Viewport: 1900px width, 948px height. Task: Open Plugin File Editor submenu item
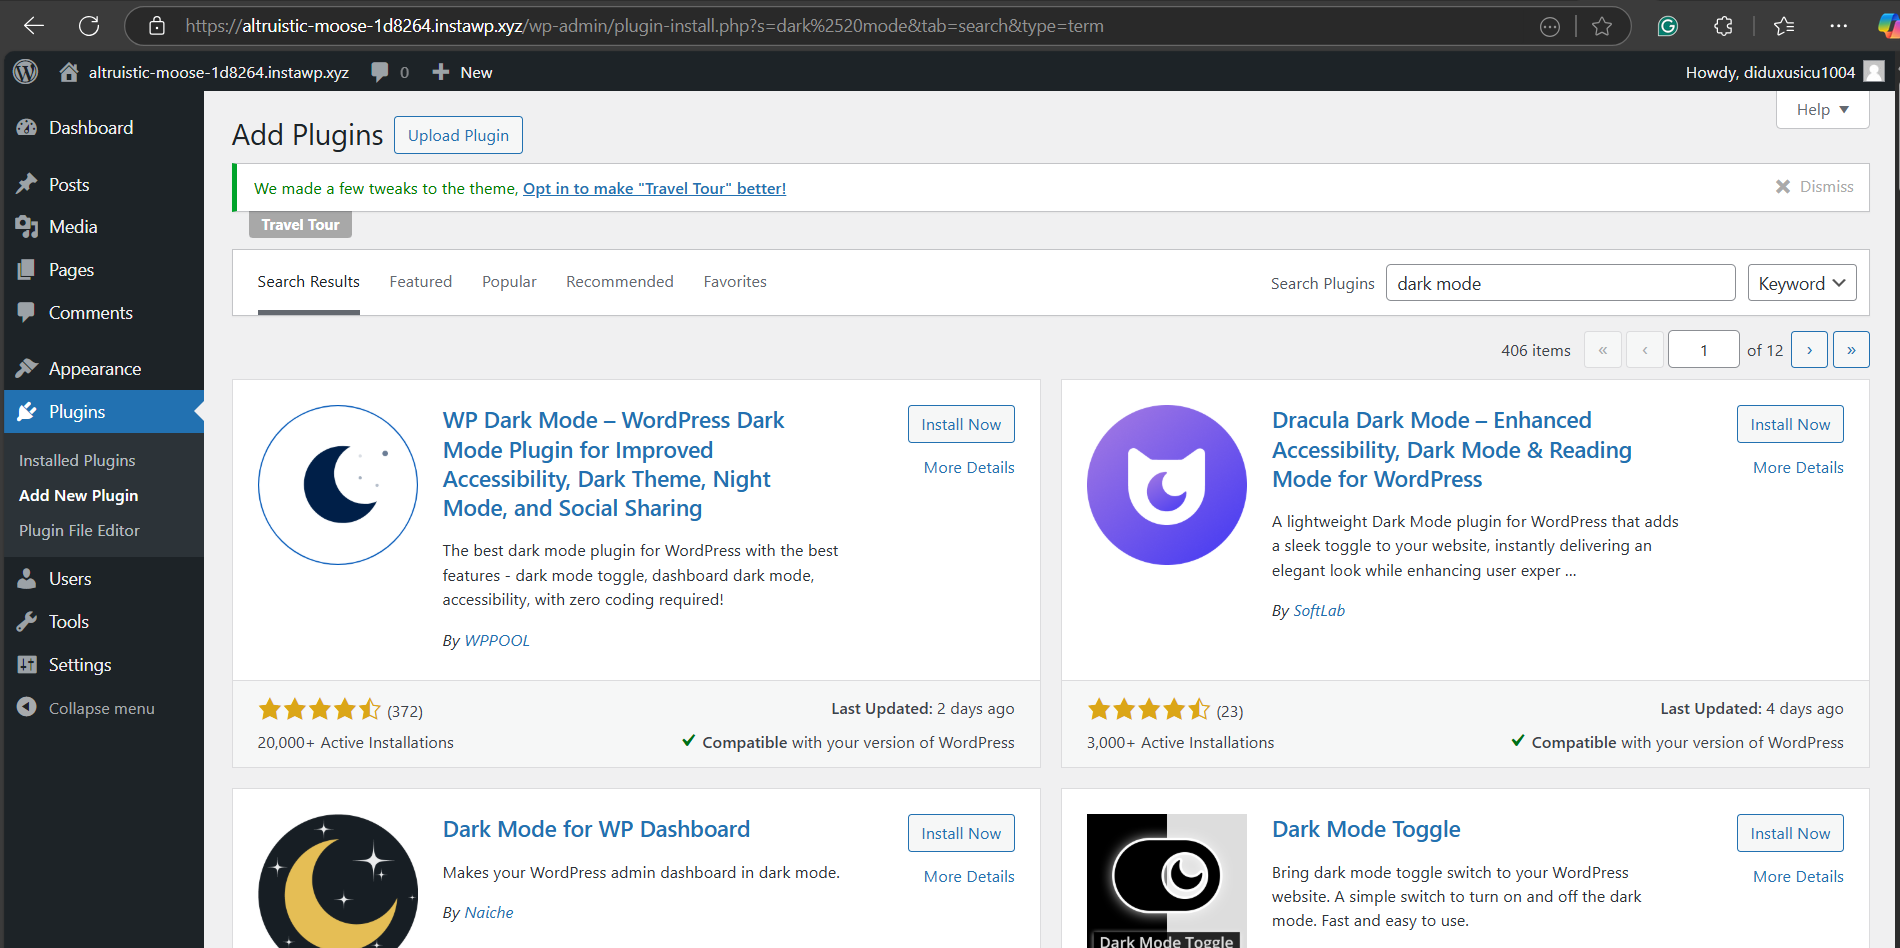[x=80, y=531]
